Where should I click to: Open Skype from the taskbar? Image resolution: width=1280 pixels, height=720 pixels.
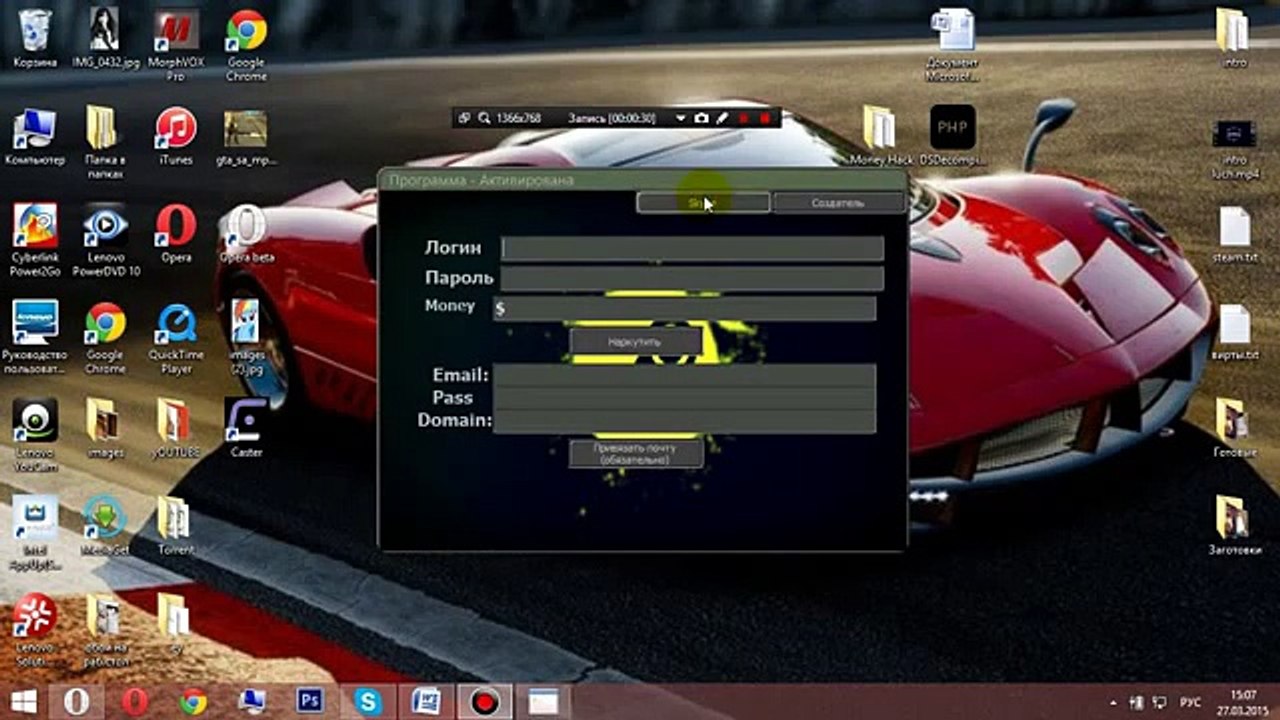368,701
